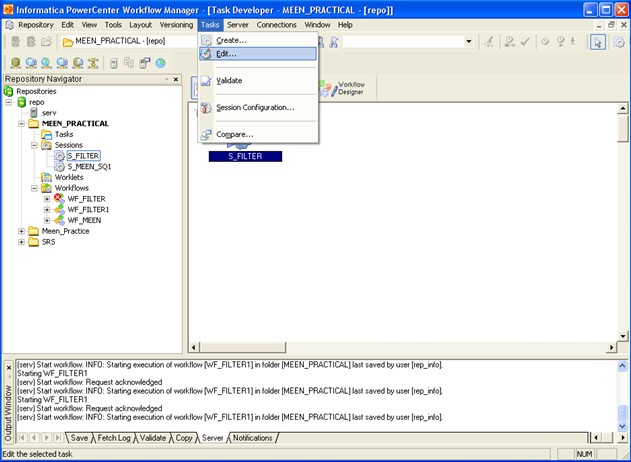Click the output window scroll-up arrow

622,365
